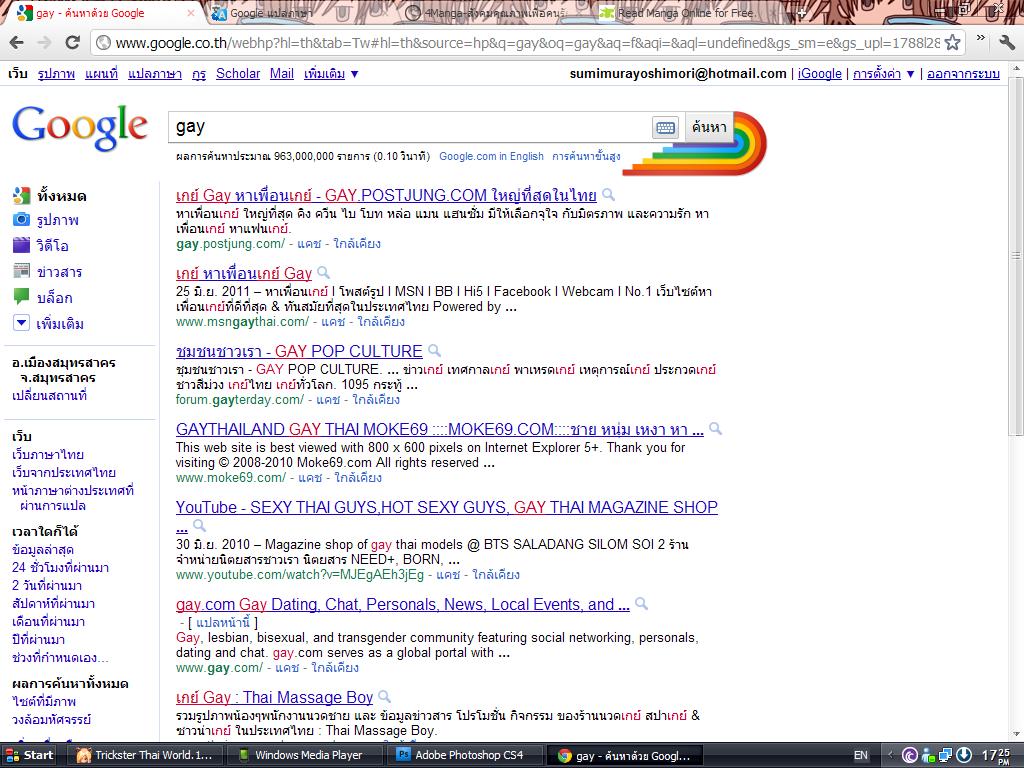
Task: Open การตั้งค่า settings dropdown
Action: coord(884,74)
